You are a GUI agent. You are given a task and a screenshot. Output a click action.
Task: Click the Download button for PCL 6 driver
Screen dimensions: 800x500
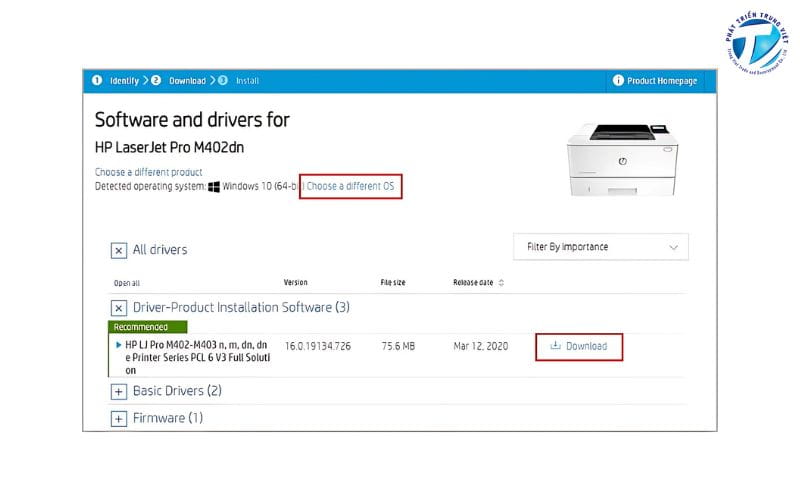579,346
